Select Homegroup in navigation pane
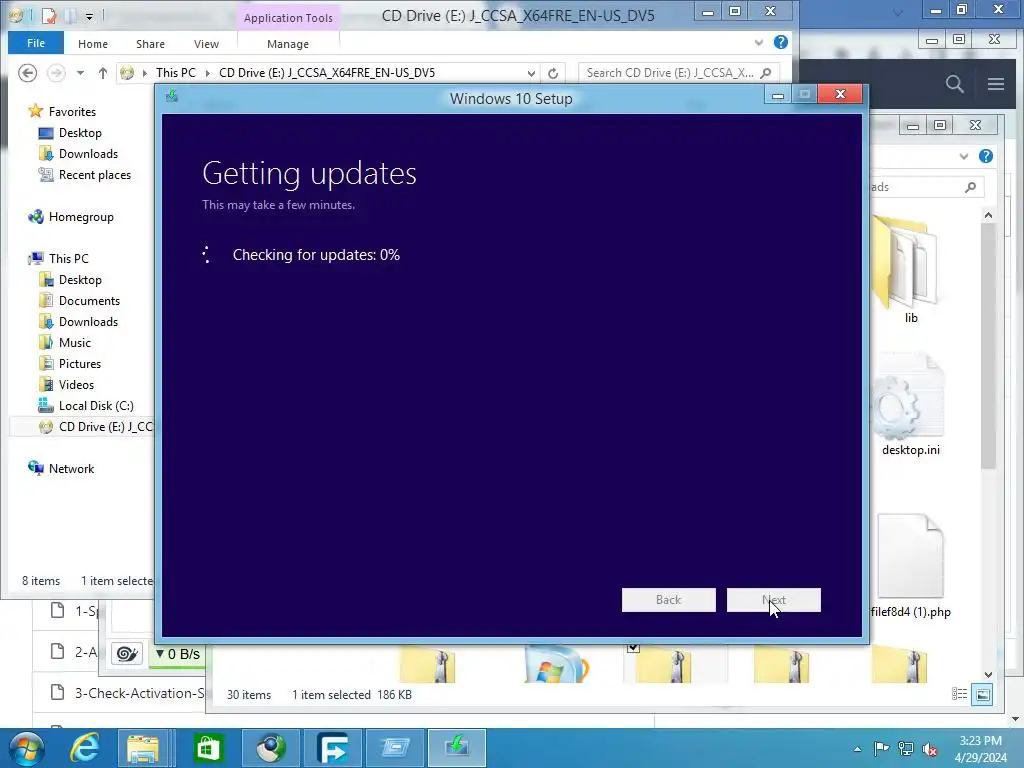The width and height of the screenshot is (1024, 768). [81, 217]
